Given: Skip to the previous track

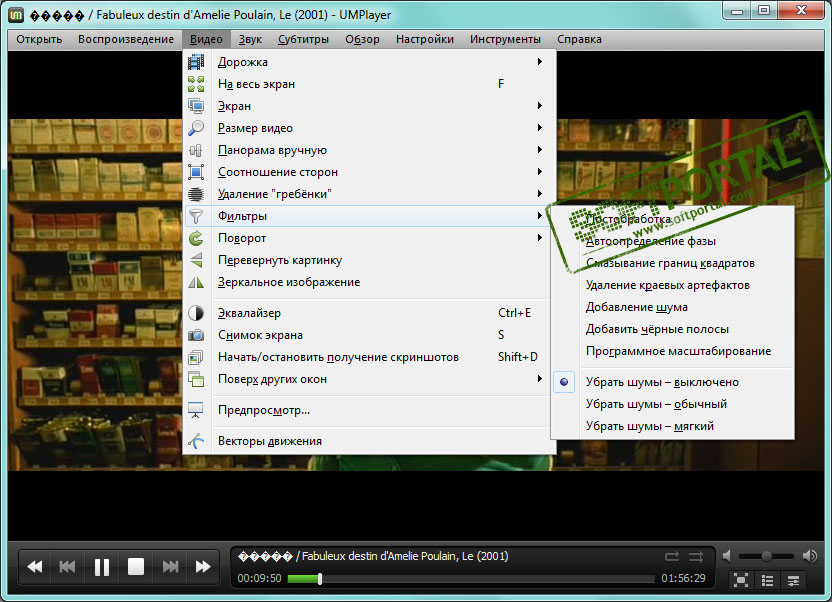Looking at the screenshot, I should pyautogui.click(x=67, y=567).
